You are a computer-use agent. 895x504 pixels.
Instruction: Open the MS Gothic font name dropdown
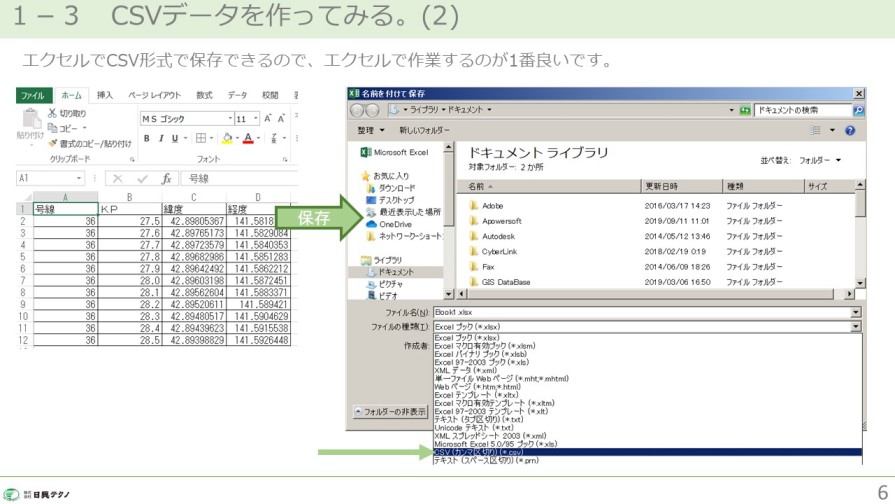click(x=229, y=119)
